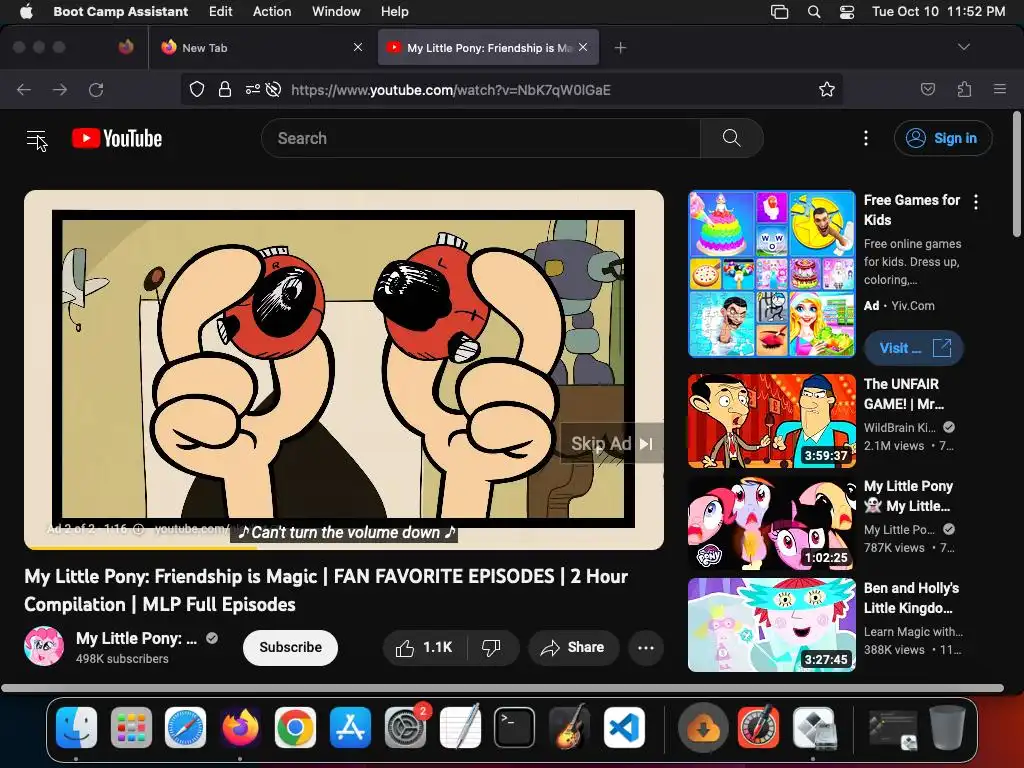Open Google Chrome from the Dock
Screen dimensions: 1024x768
295,727
